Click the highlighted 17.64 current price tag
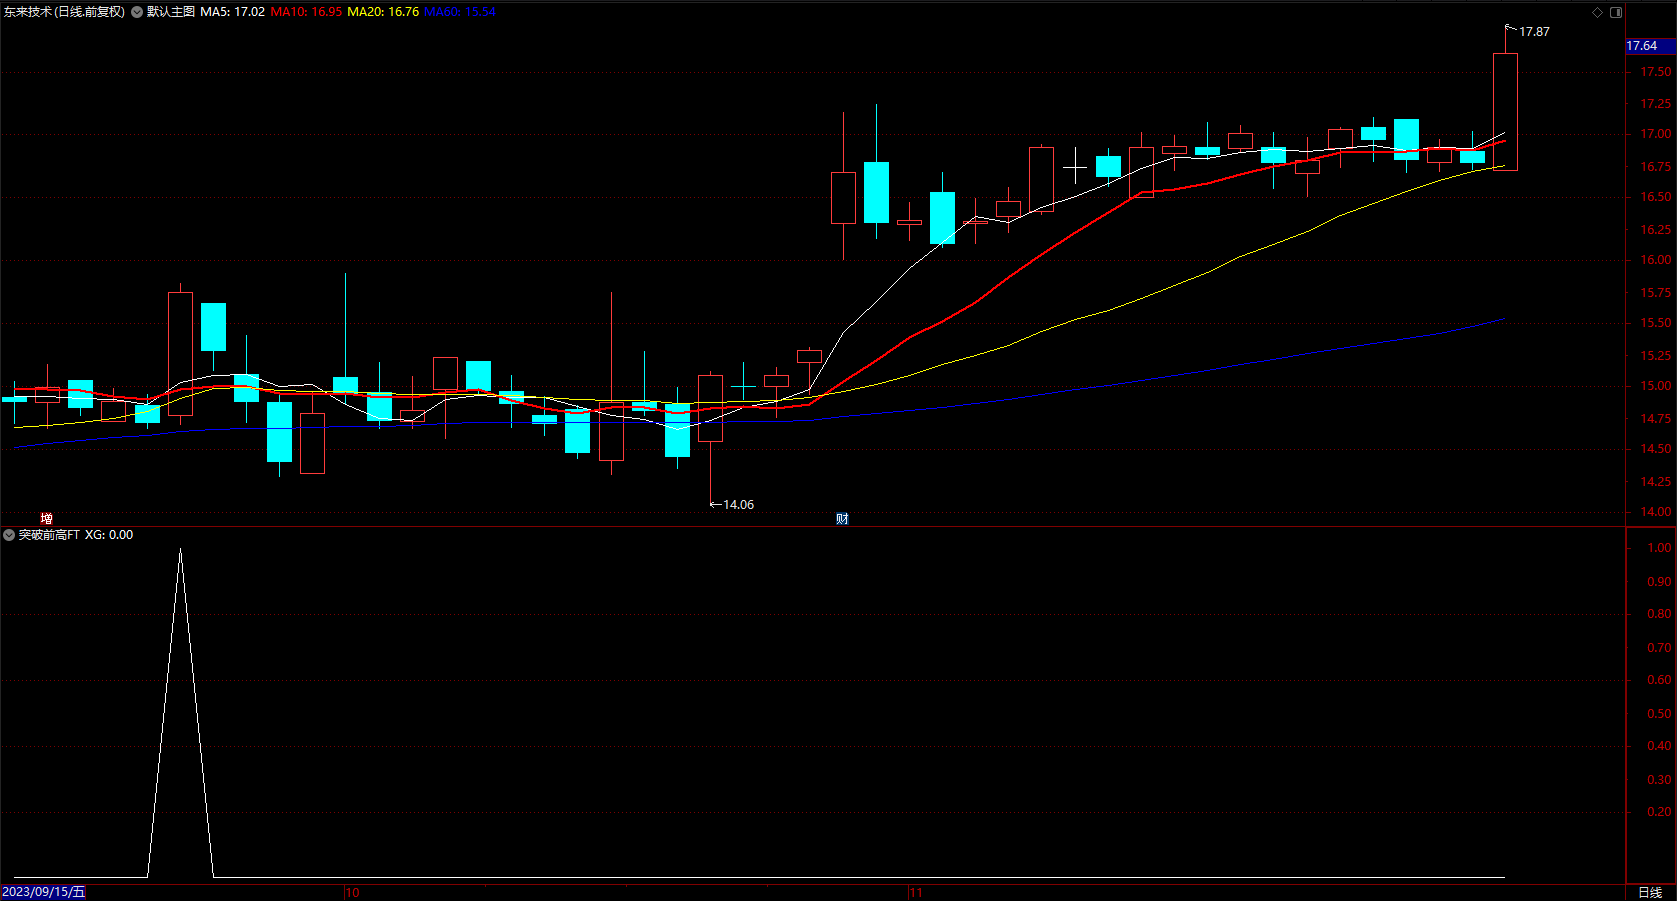The height and width of the screenshot is (901, 1677). [1649, 46]
